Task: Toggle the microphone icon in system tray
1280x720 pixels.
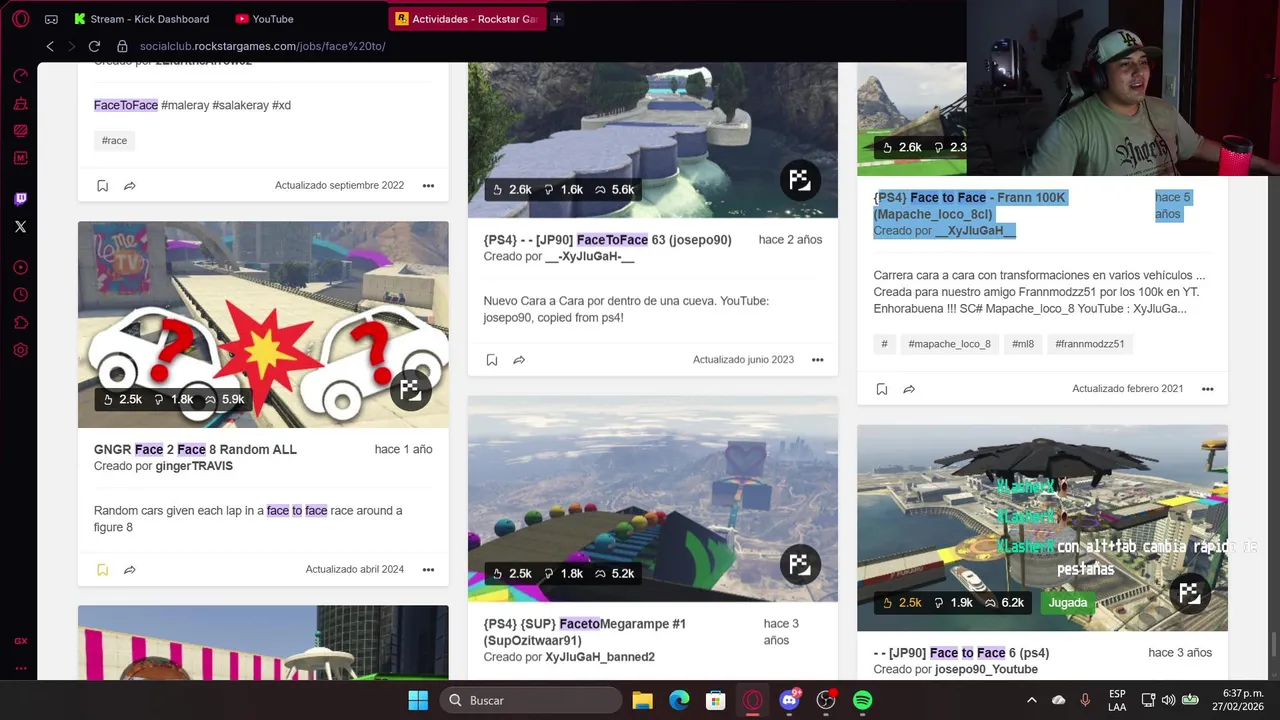Action: pos(1085,700)
